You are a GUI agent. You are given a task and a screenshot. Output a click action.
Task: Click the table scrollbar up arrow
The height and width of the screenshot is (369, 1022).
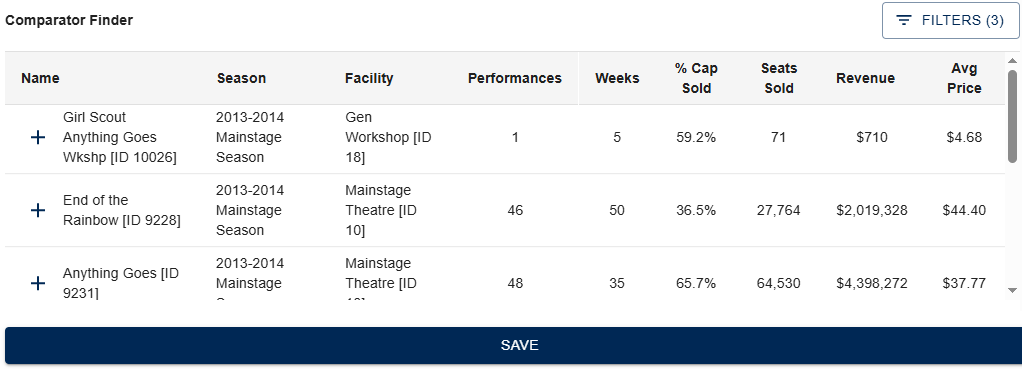(x=1012, y=61)
